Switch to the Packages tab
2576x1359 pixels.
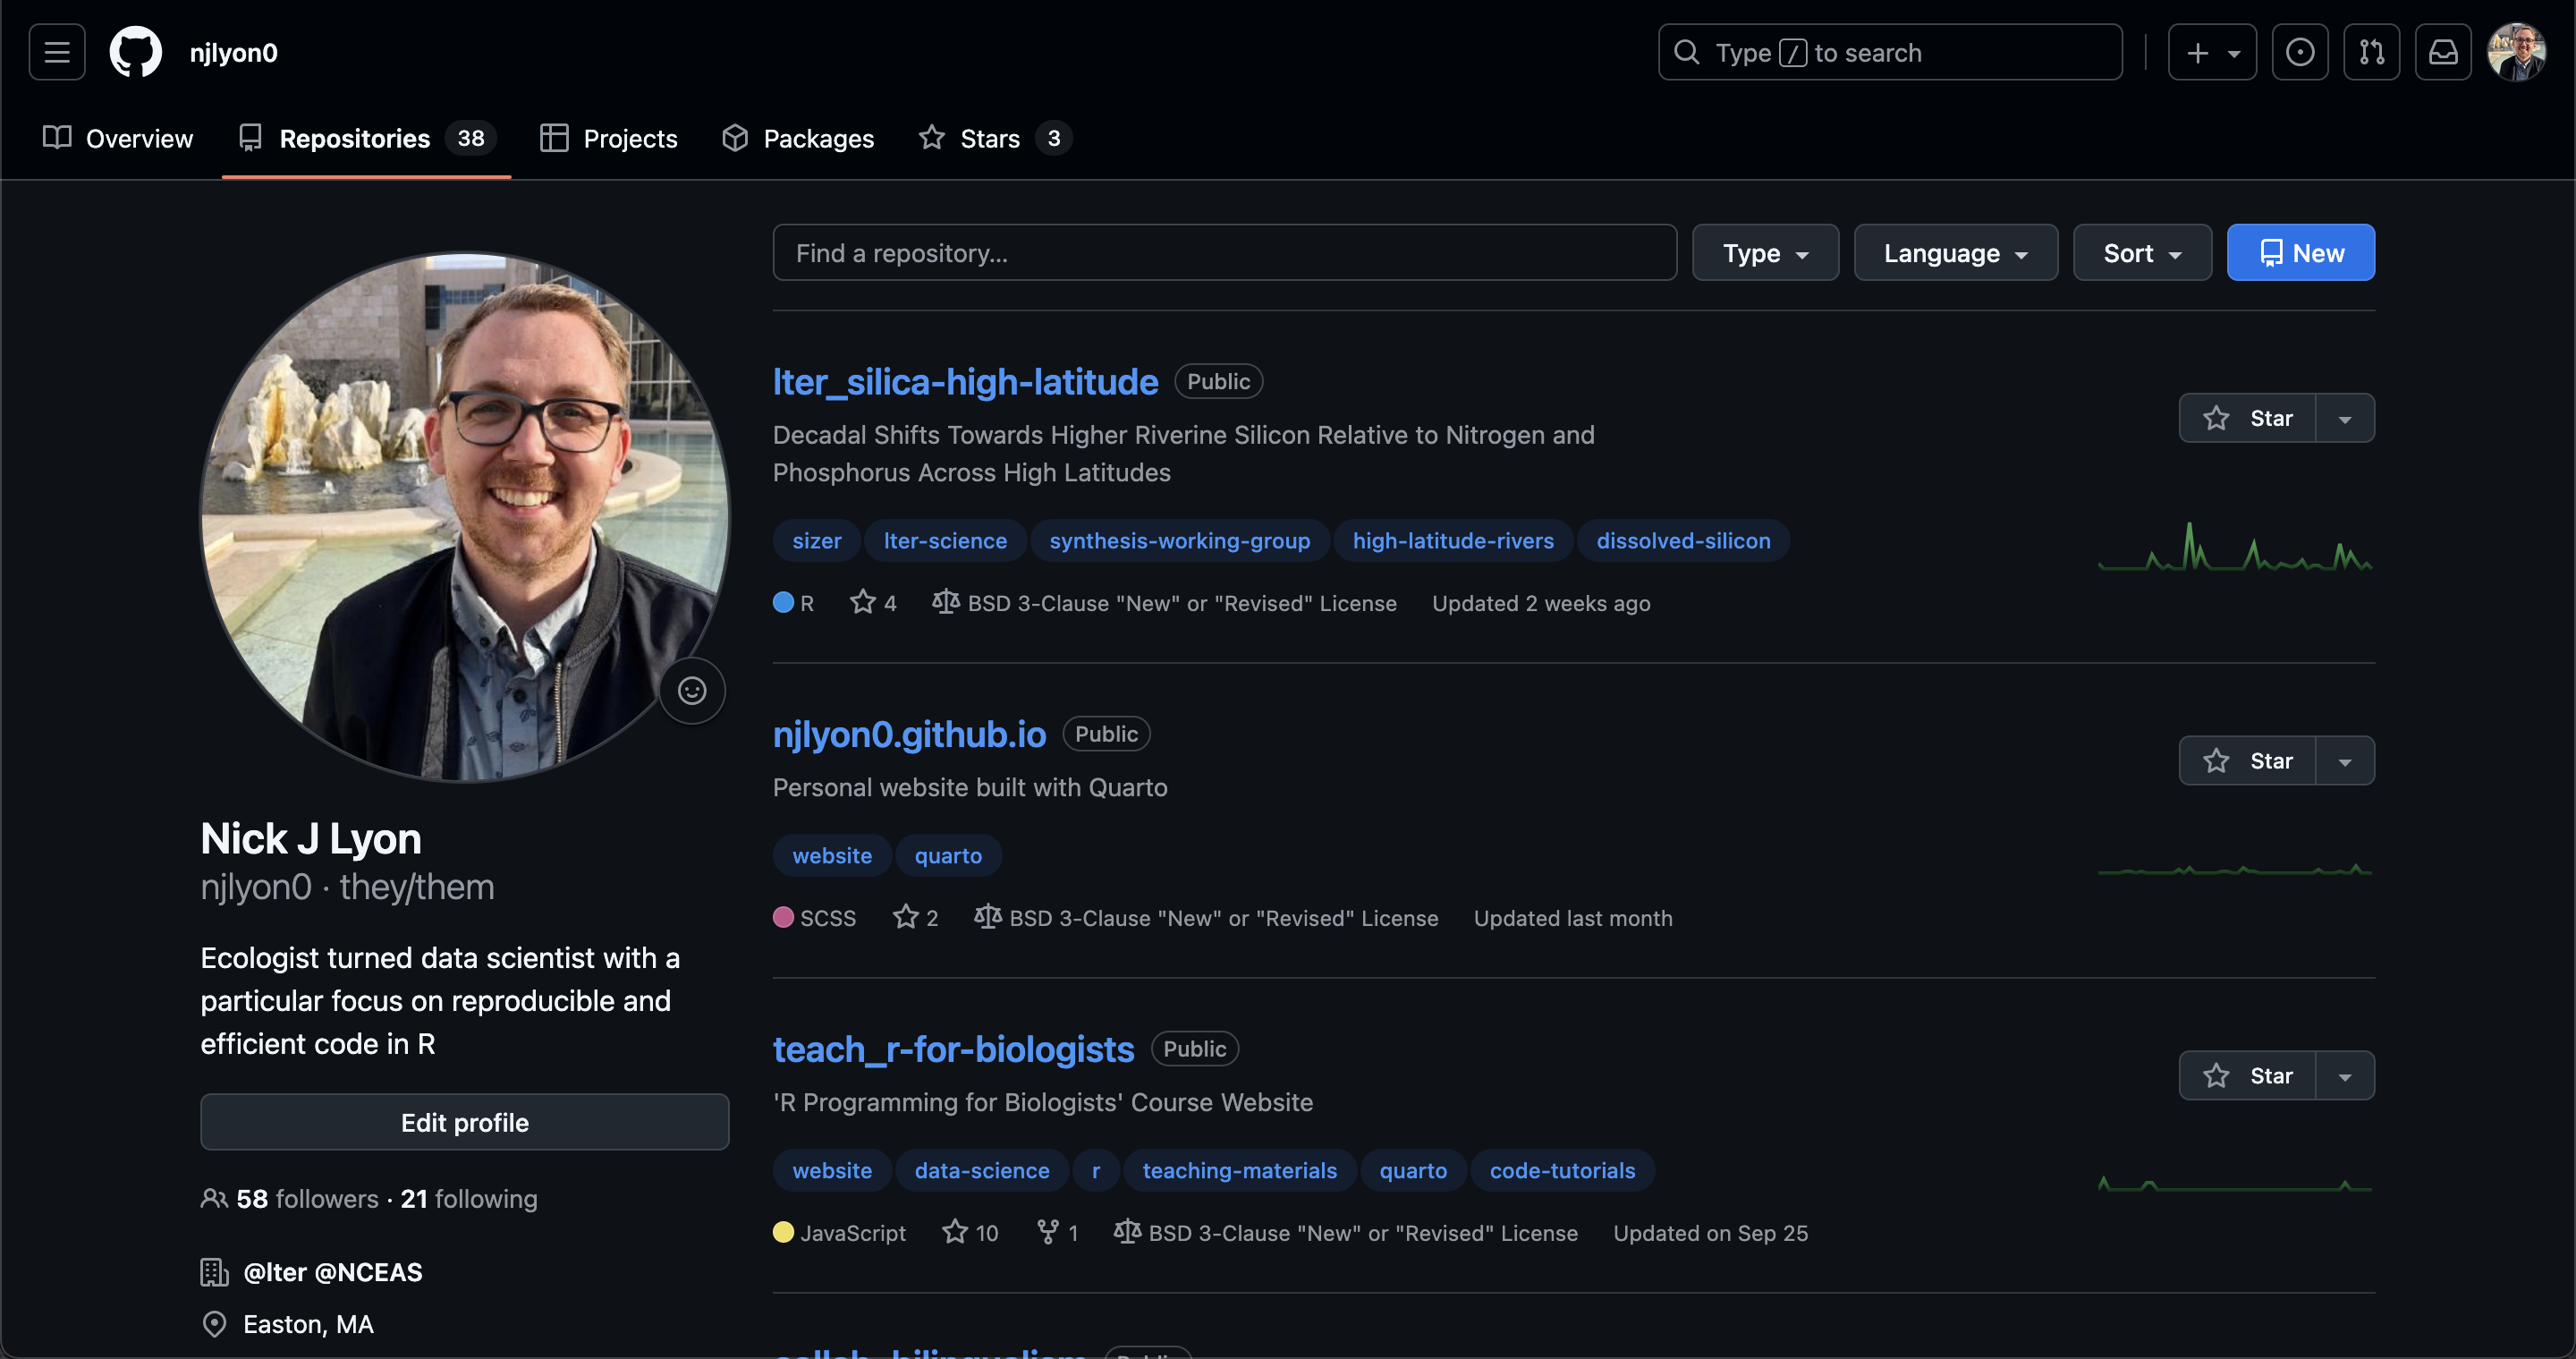tap(797, 138)
